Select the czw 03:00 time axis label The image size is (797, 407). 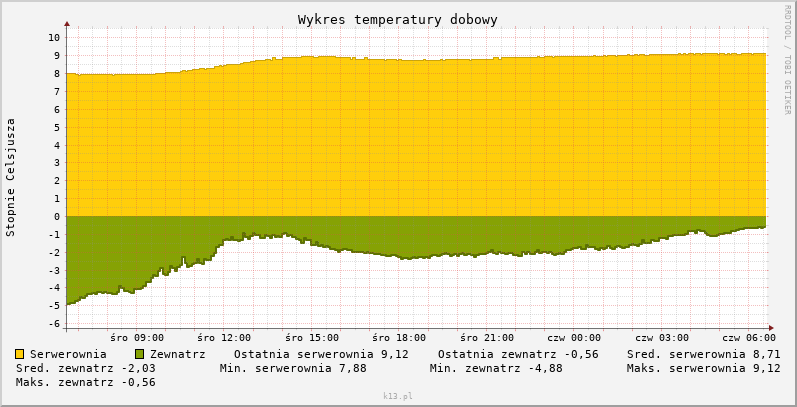[661, 338]
